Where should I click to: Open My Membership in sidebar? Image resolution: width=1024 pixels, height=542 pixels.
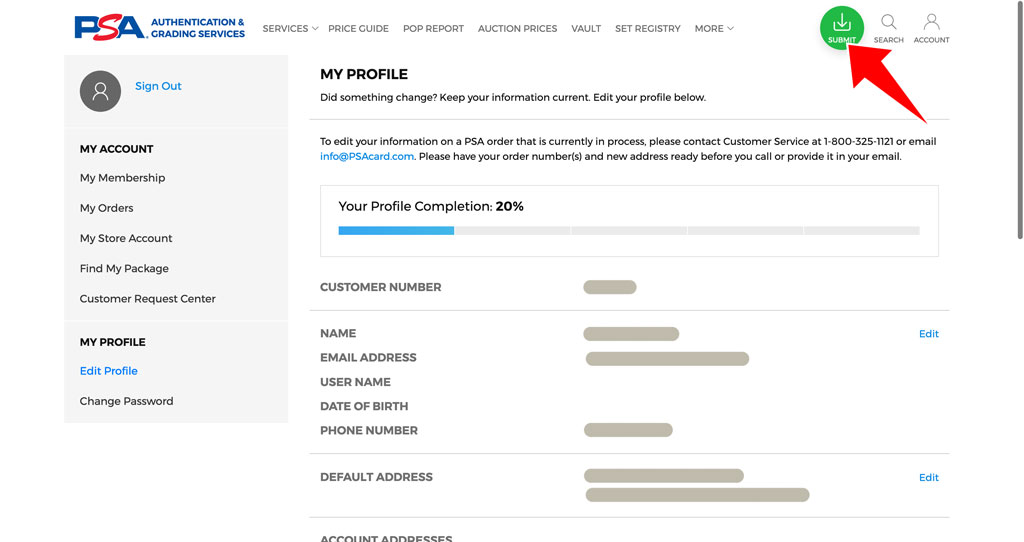(x=122, y=178)
